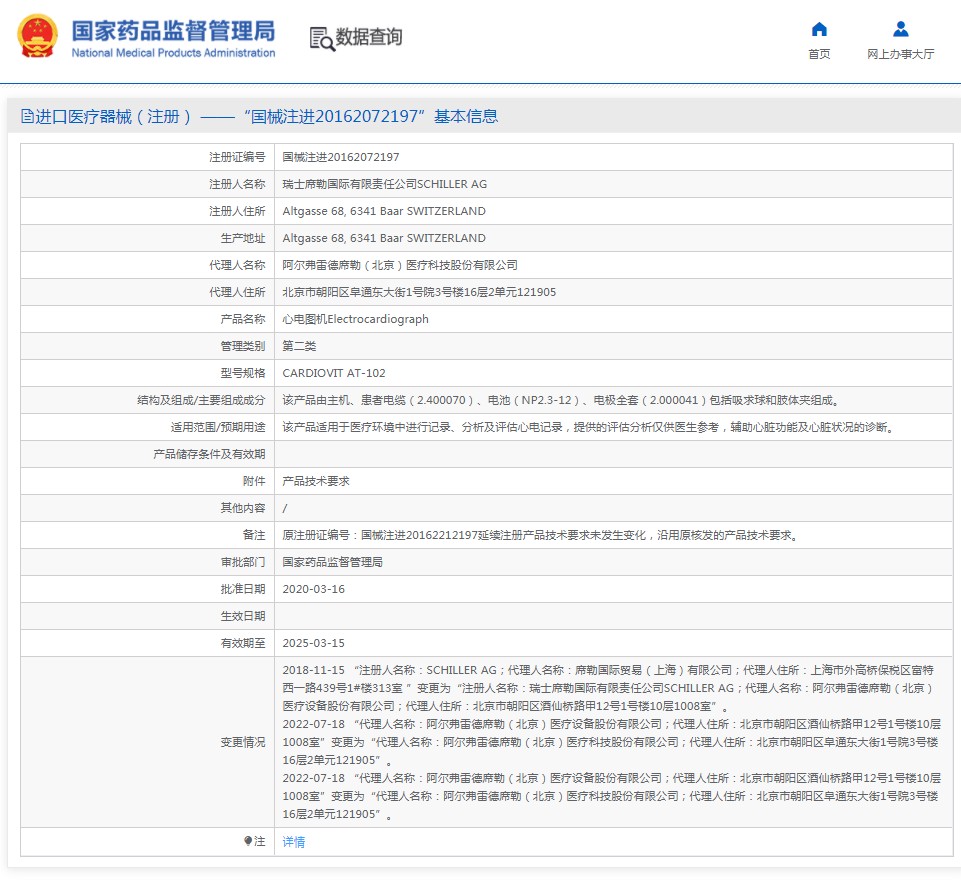Select agent name 阿尔弗雷德席勒（北京）医疗科技股份有限公司

click(400, 265)
